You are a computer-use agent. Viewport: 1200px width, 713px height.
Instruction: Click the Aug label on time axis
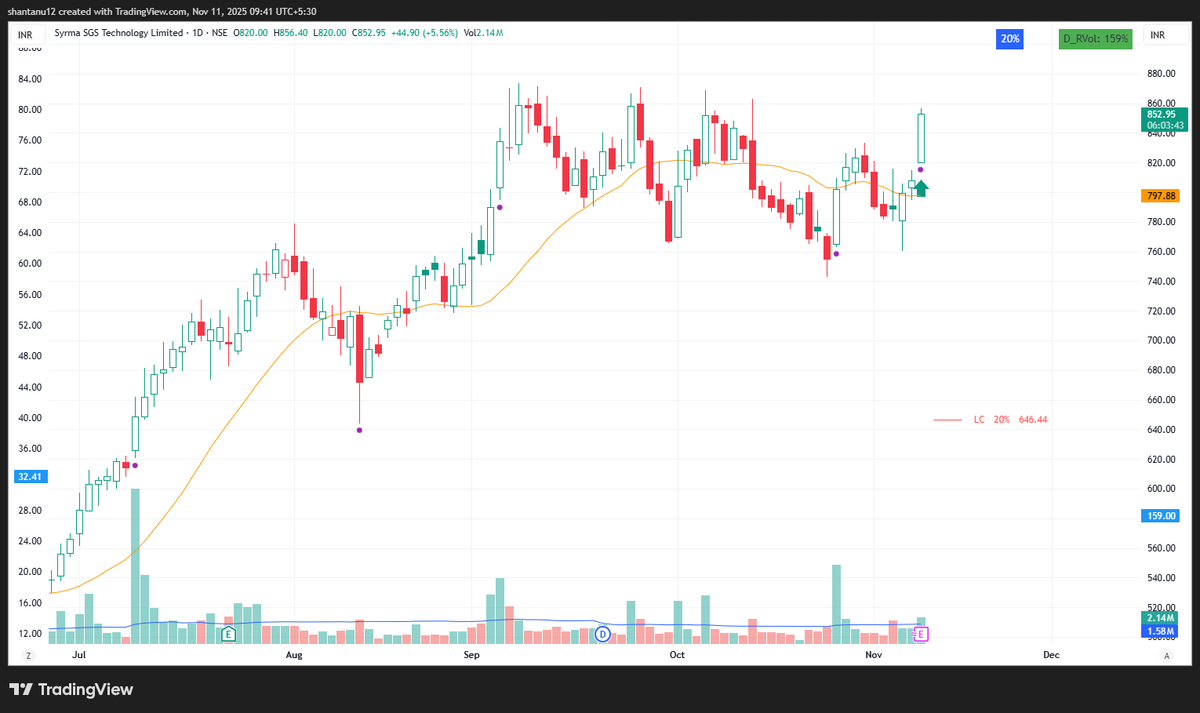pyautogui.click(x=294, y=655)
